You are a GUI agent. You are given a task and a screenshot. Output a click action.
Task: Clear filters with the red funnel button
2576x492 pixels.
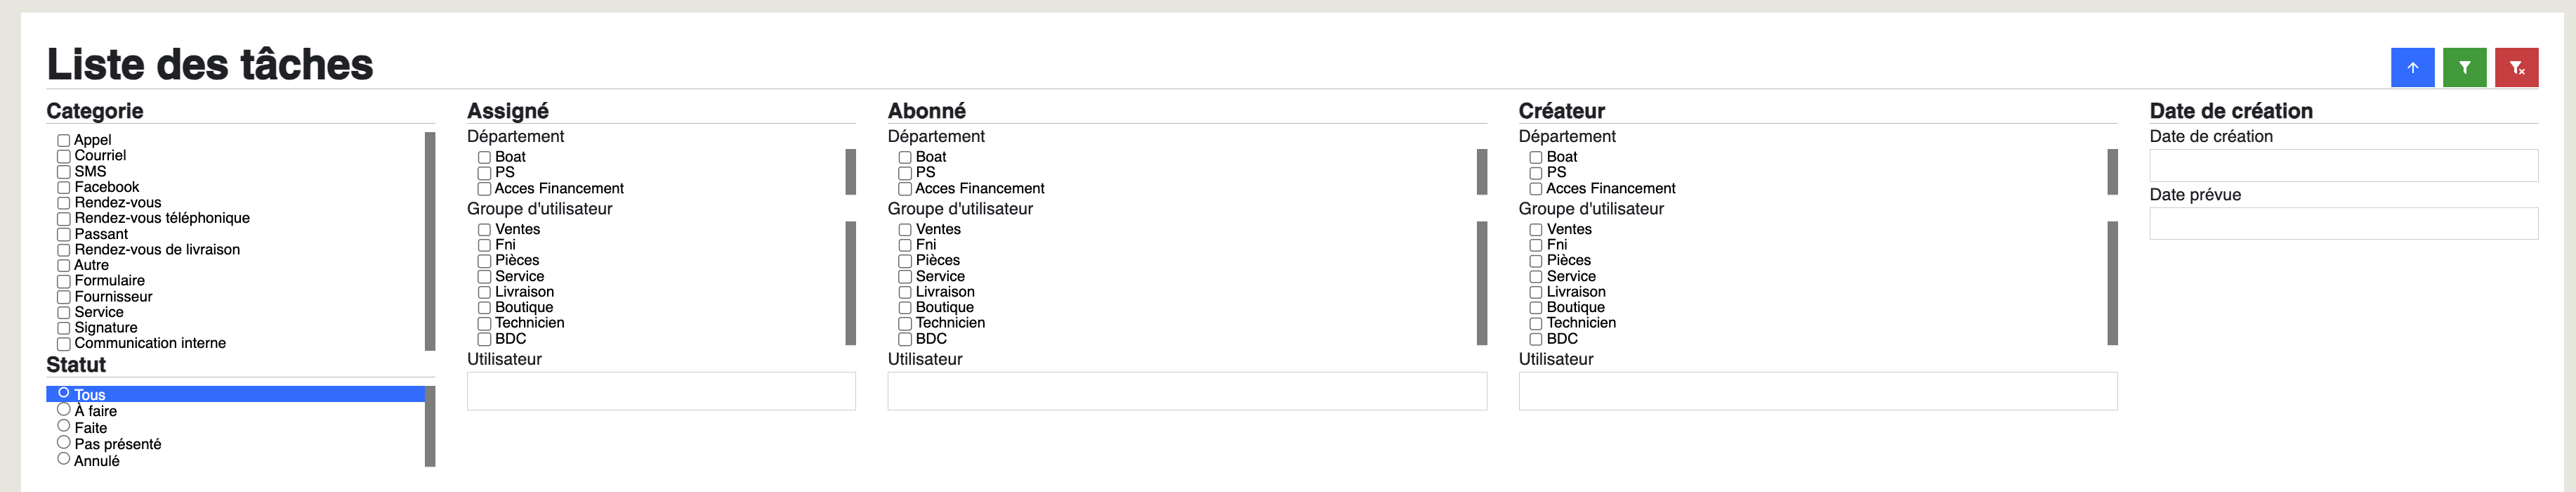tap(2516, 68)
